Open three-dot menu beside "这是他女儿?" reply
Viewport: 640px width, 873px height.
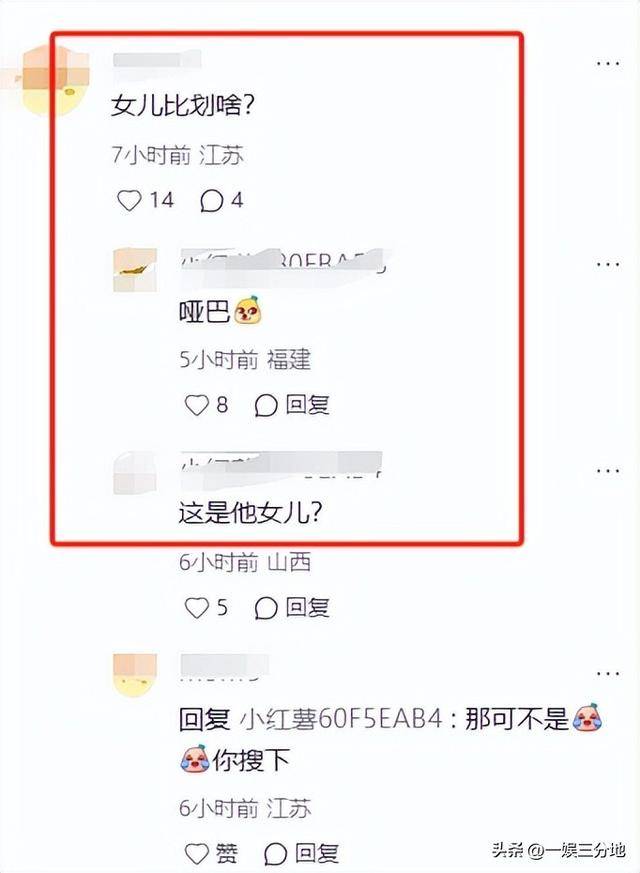[x=608, y=471]
